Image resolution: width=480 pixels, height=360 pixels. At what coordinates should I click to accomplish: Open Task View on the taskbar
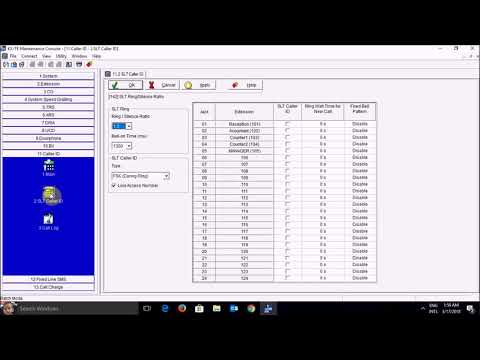(147, 309)
